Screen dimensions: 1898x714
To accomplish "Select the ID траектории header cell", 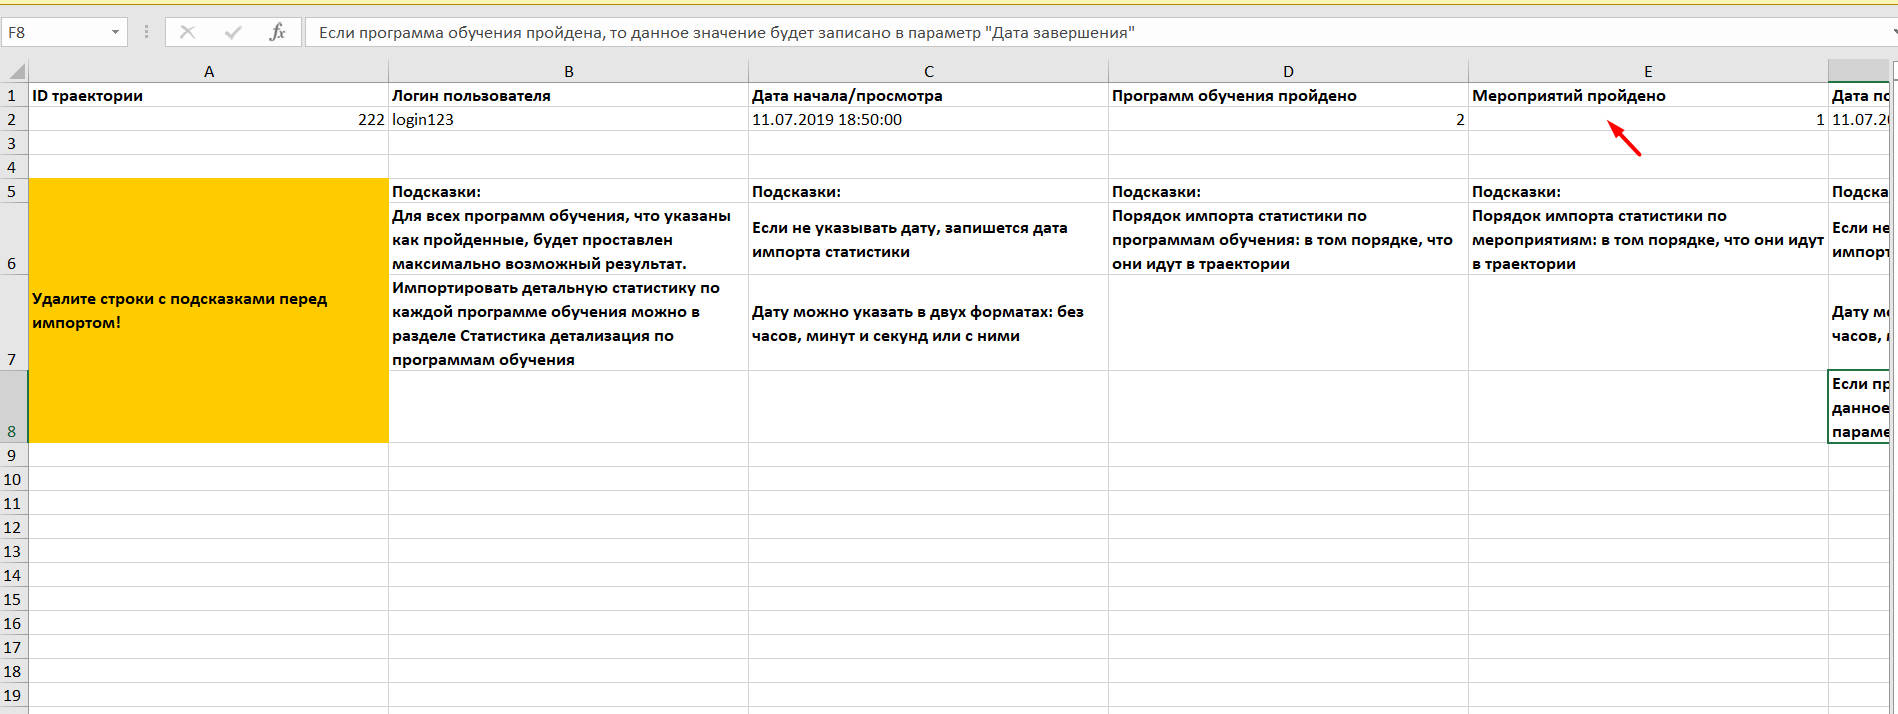I will pyautogui.click(x=208, y=95).
